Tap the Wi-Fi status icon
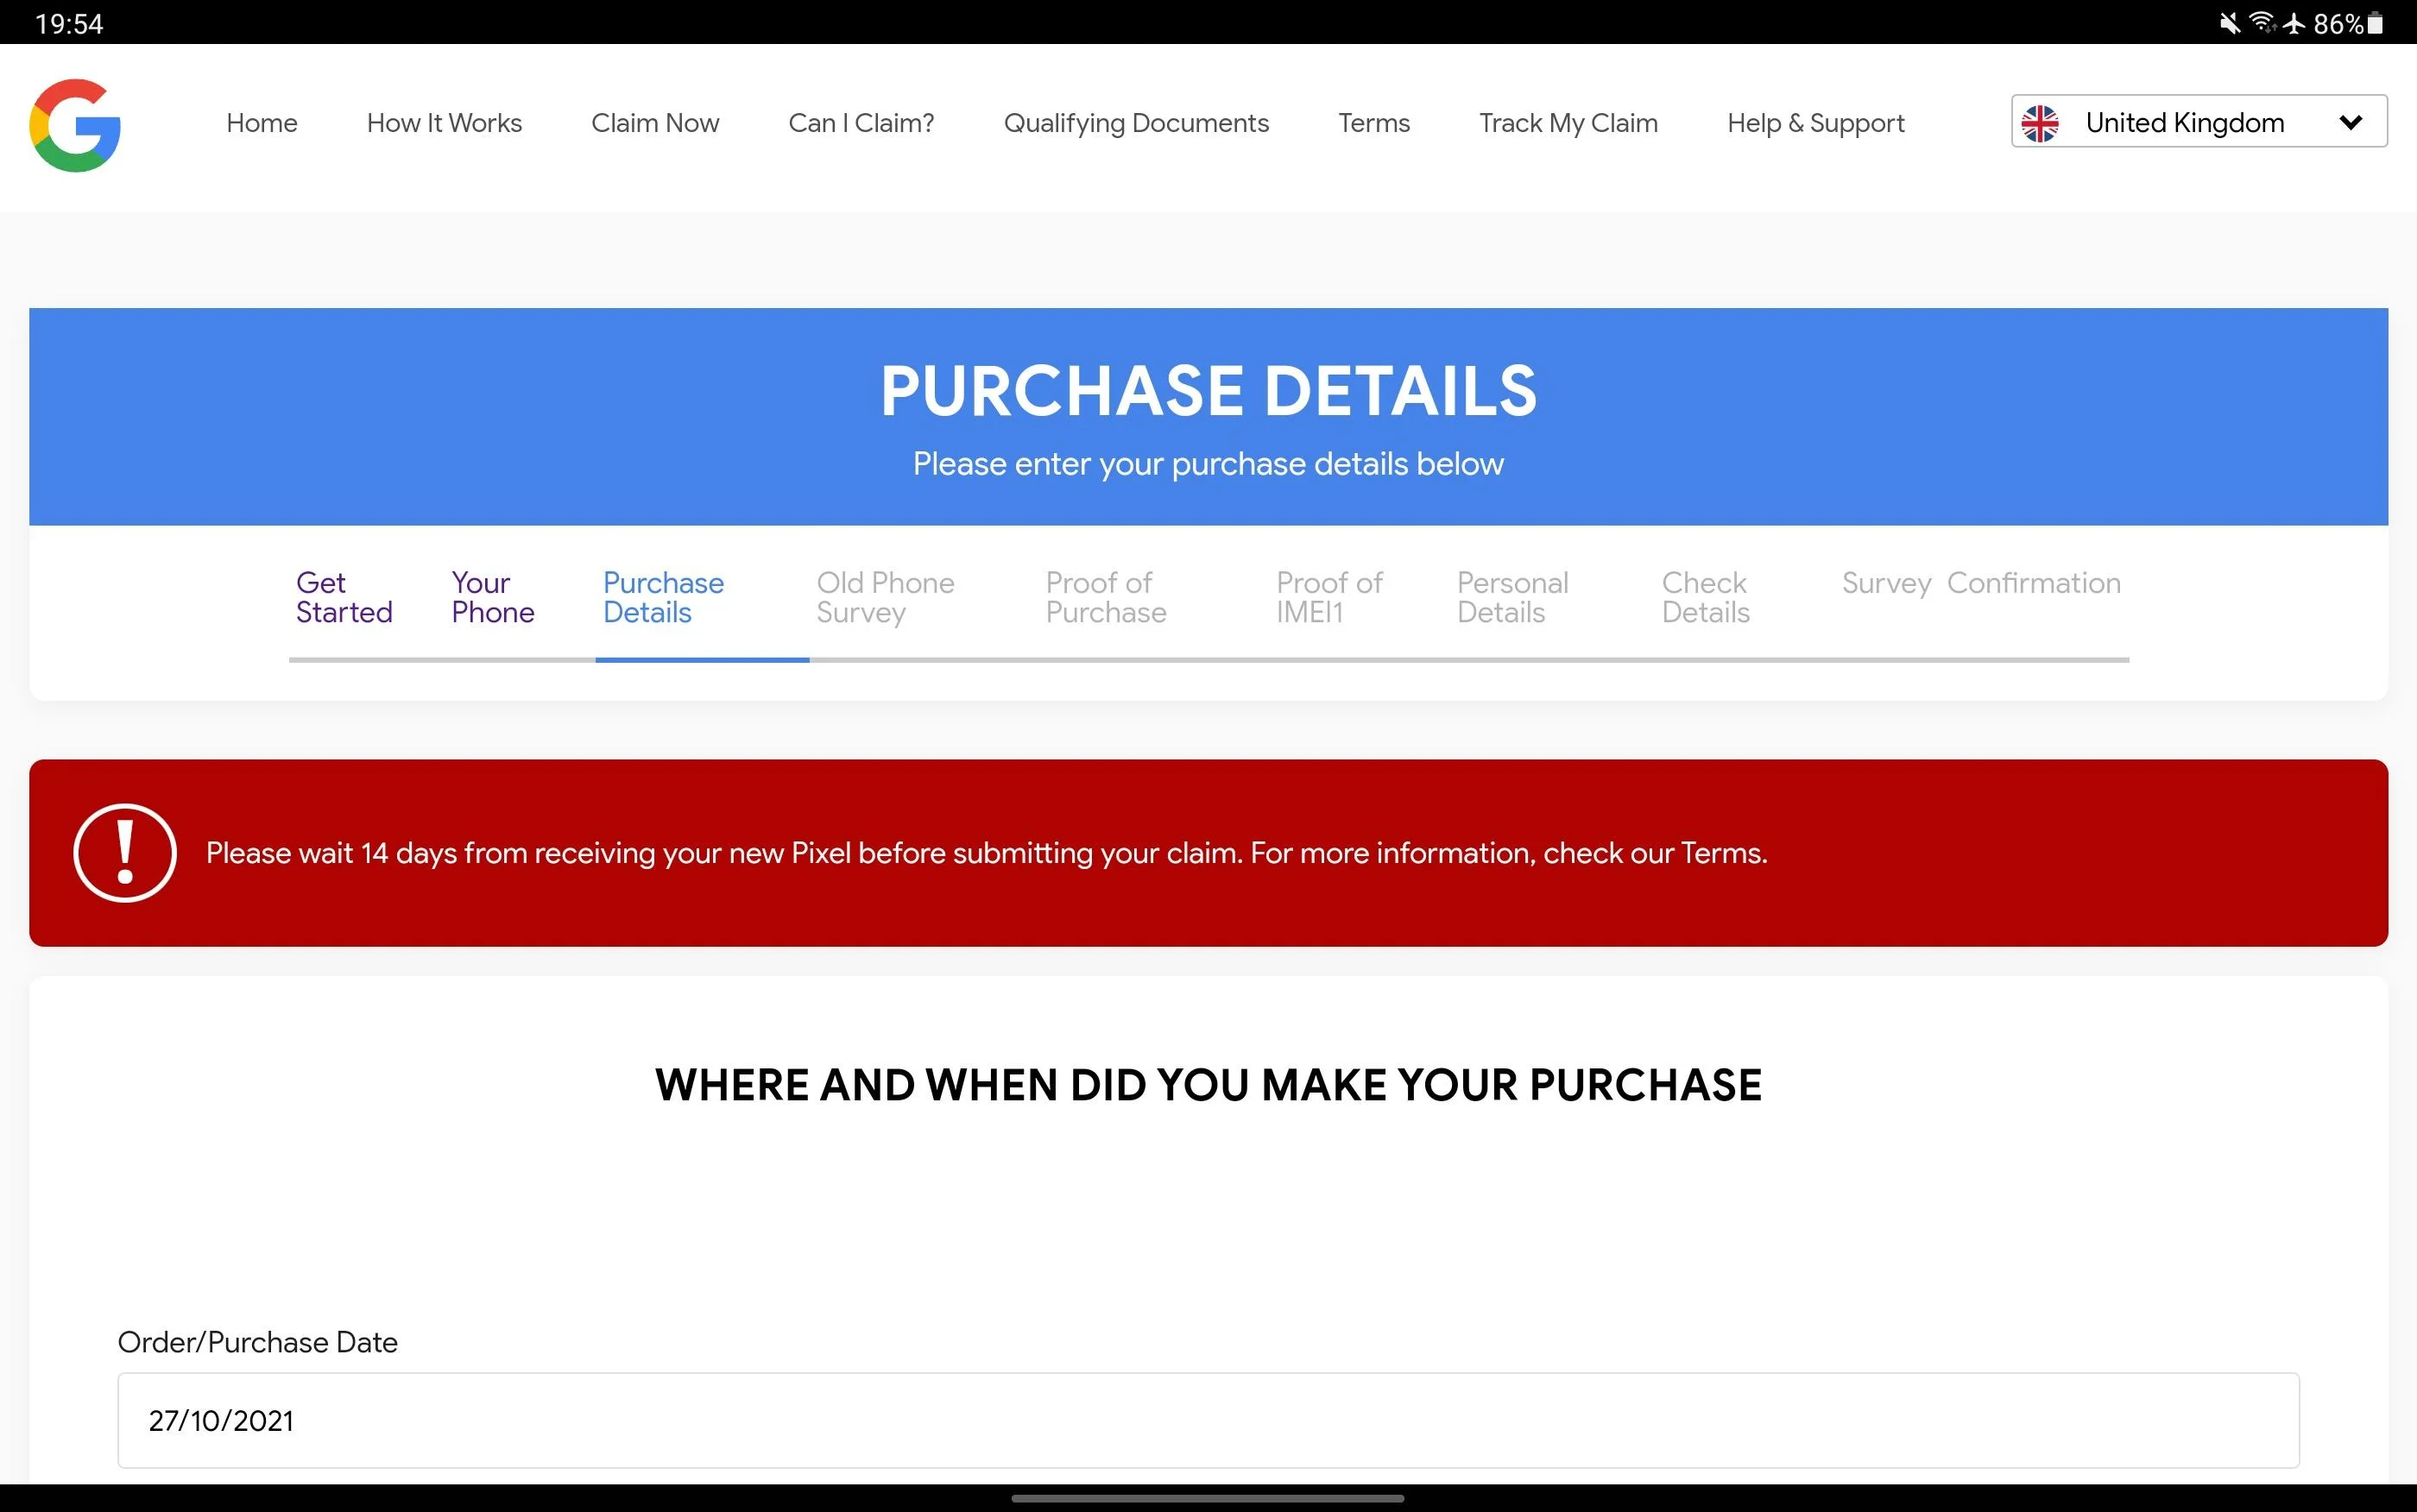This screenshot has width=2417, height=1512. pyautogui.click(x=2262, y=22)
